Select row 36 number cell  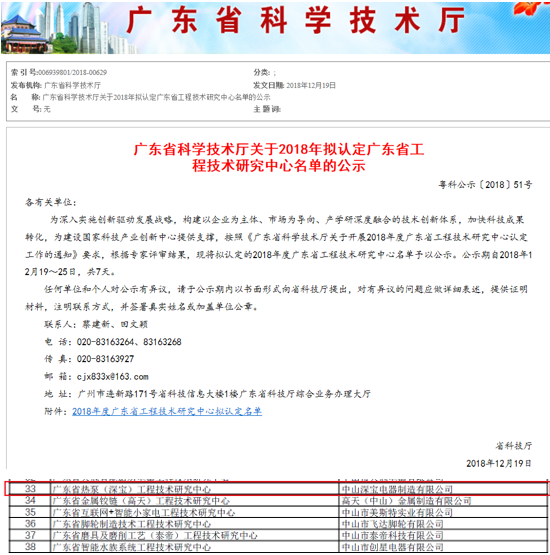pyautogui.click(x=30, y=523)
